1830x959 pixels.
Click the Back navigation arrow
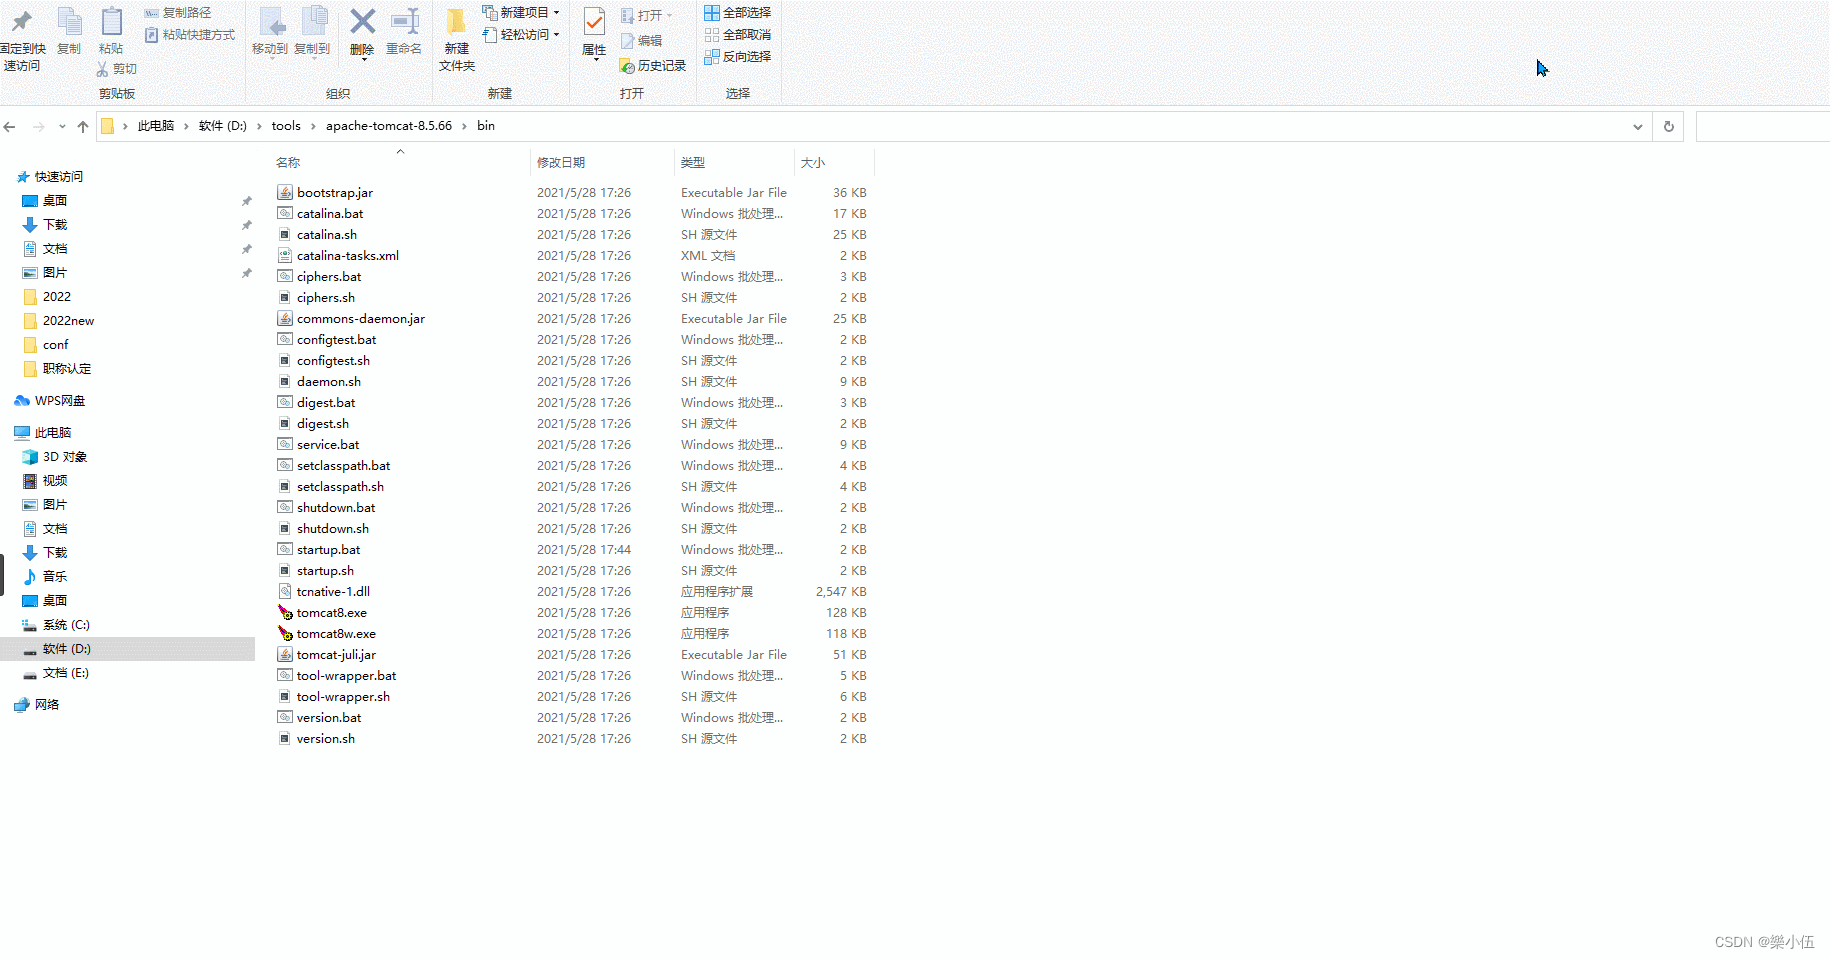pyautogui.click(x=10, y=126)
